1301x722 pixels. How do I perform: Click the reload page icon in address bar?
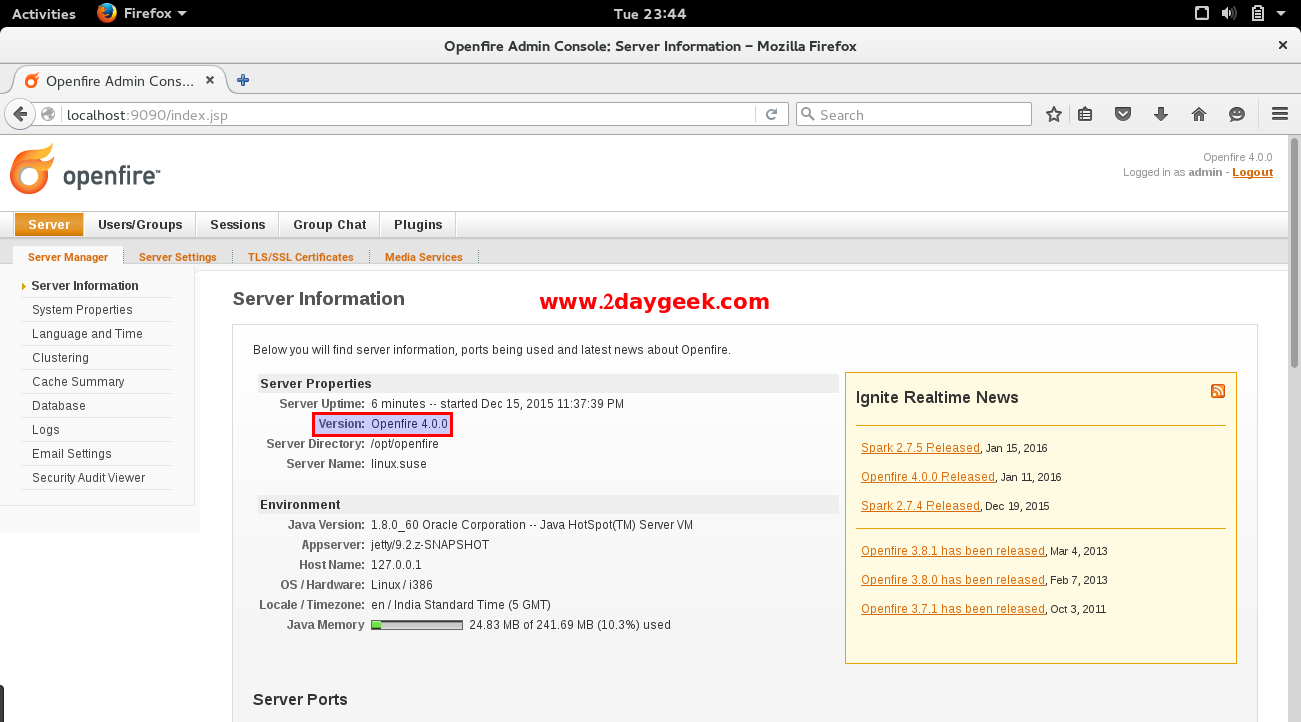click(771, 115)
